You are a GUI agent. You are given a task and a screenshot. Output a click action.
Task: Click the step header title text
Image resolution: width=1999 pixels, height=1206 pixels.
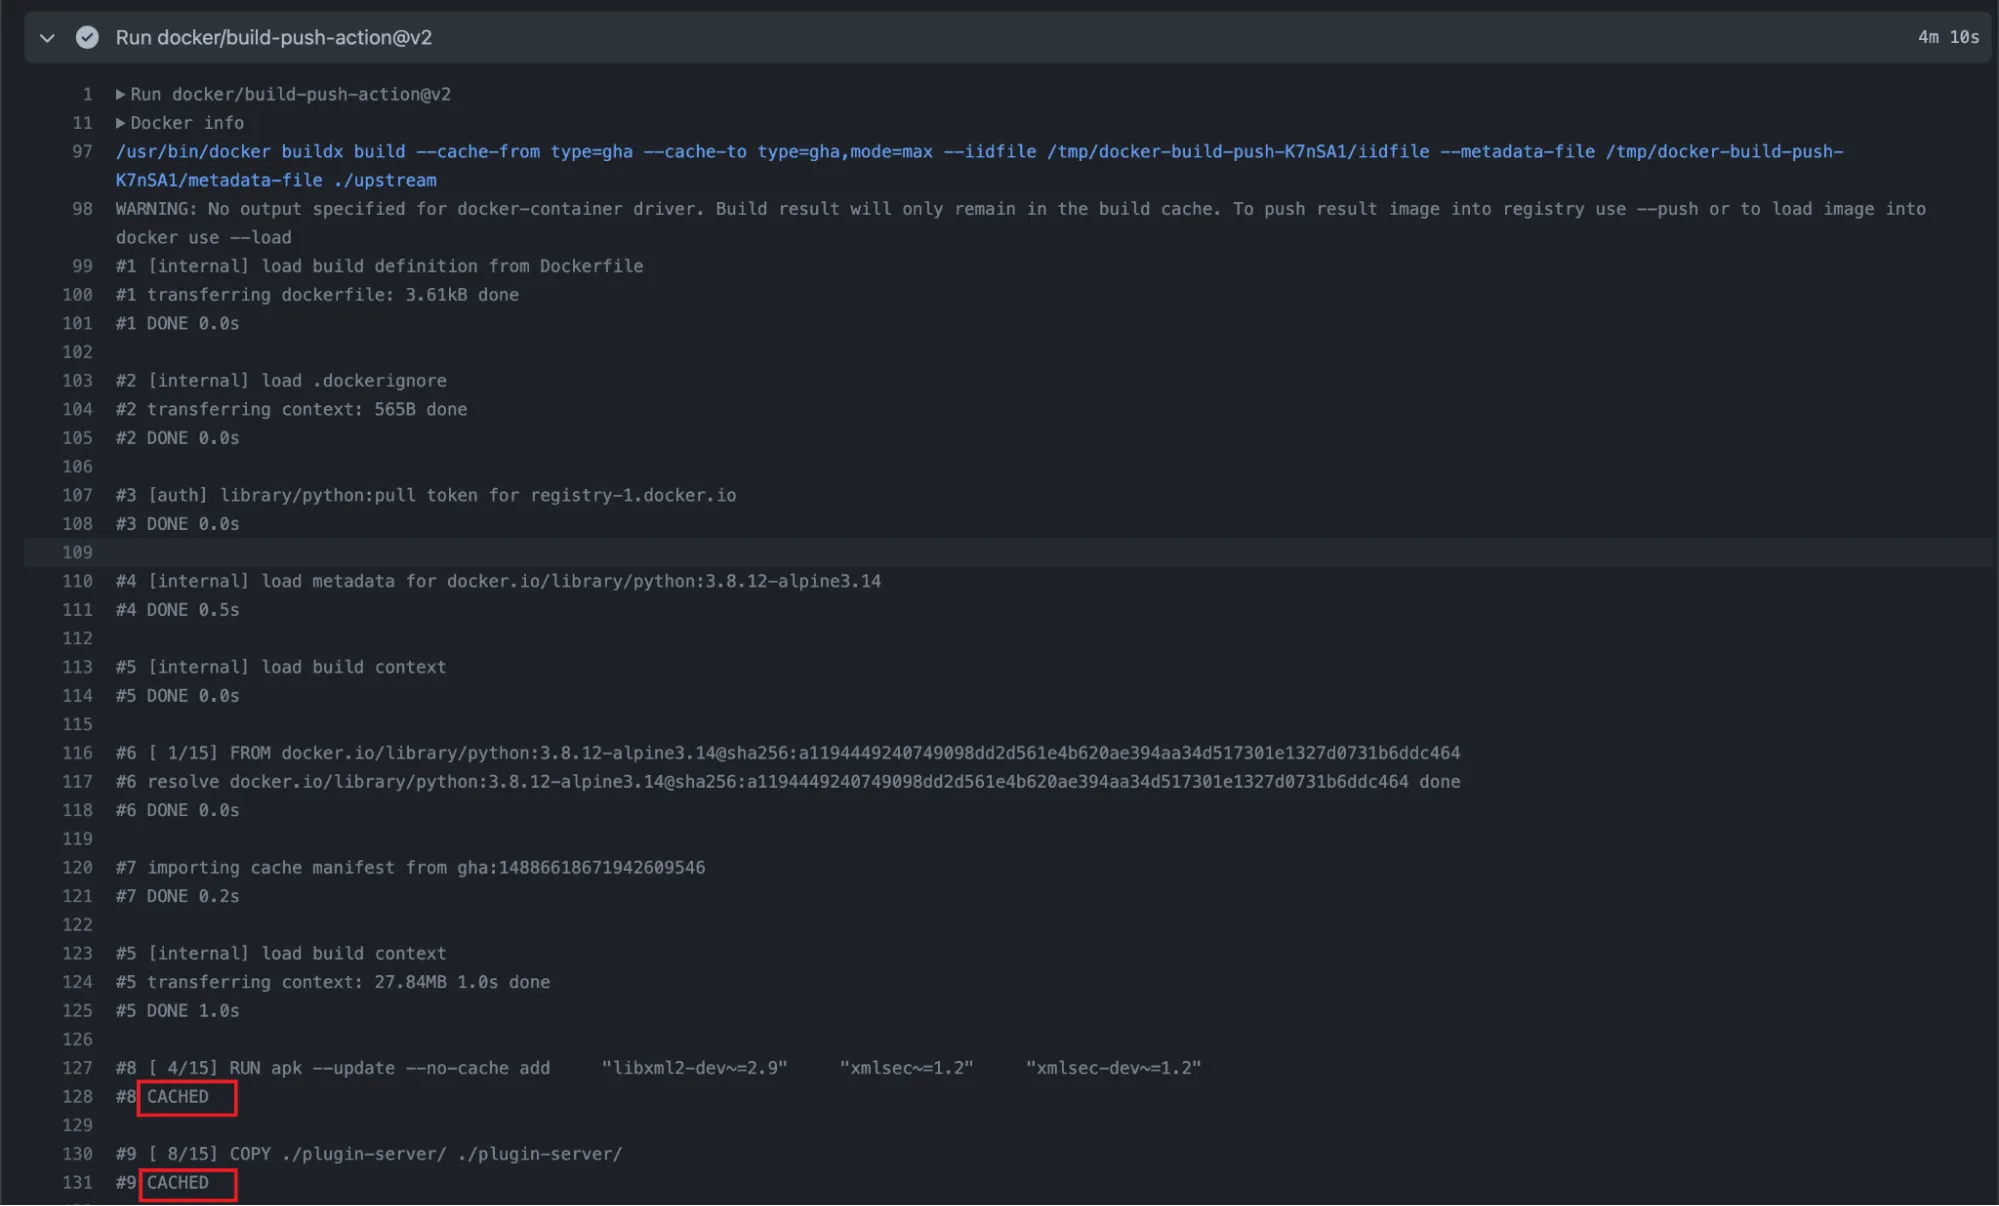point(273,38)
